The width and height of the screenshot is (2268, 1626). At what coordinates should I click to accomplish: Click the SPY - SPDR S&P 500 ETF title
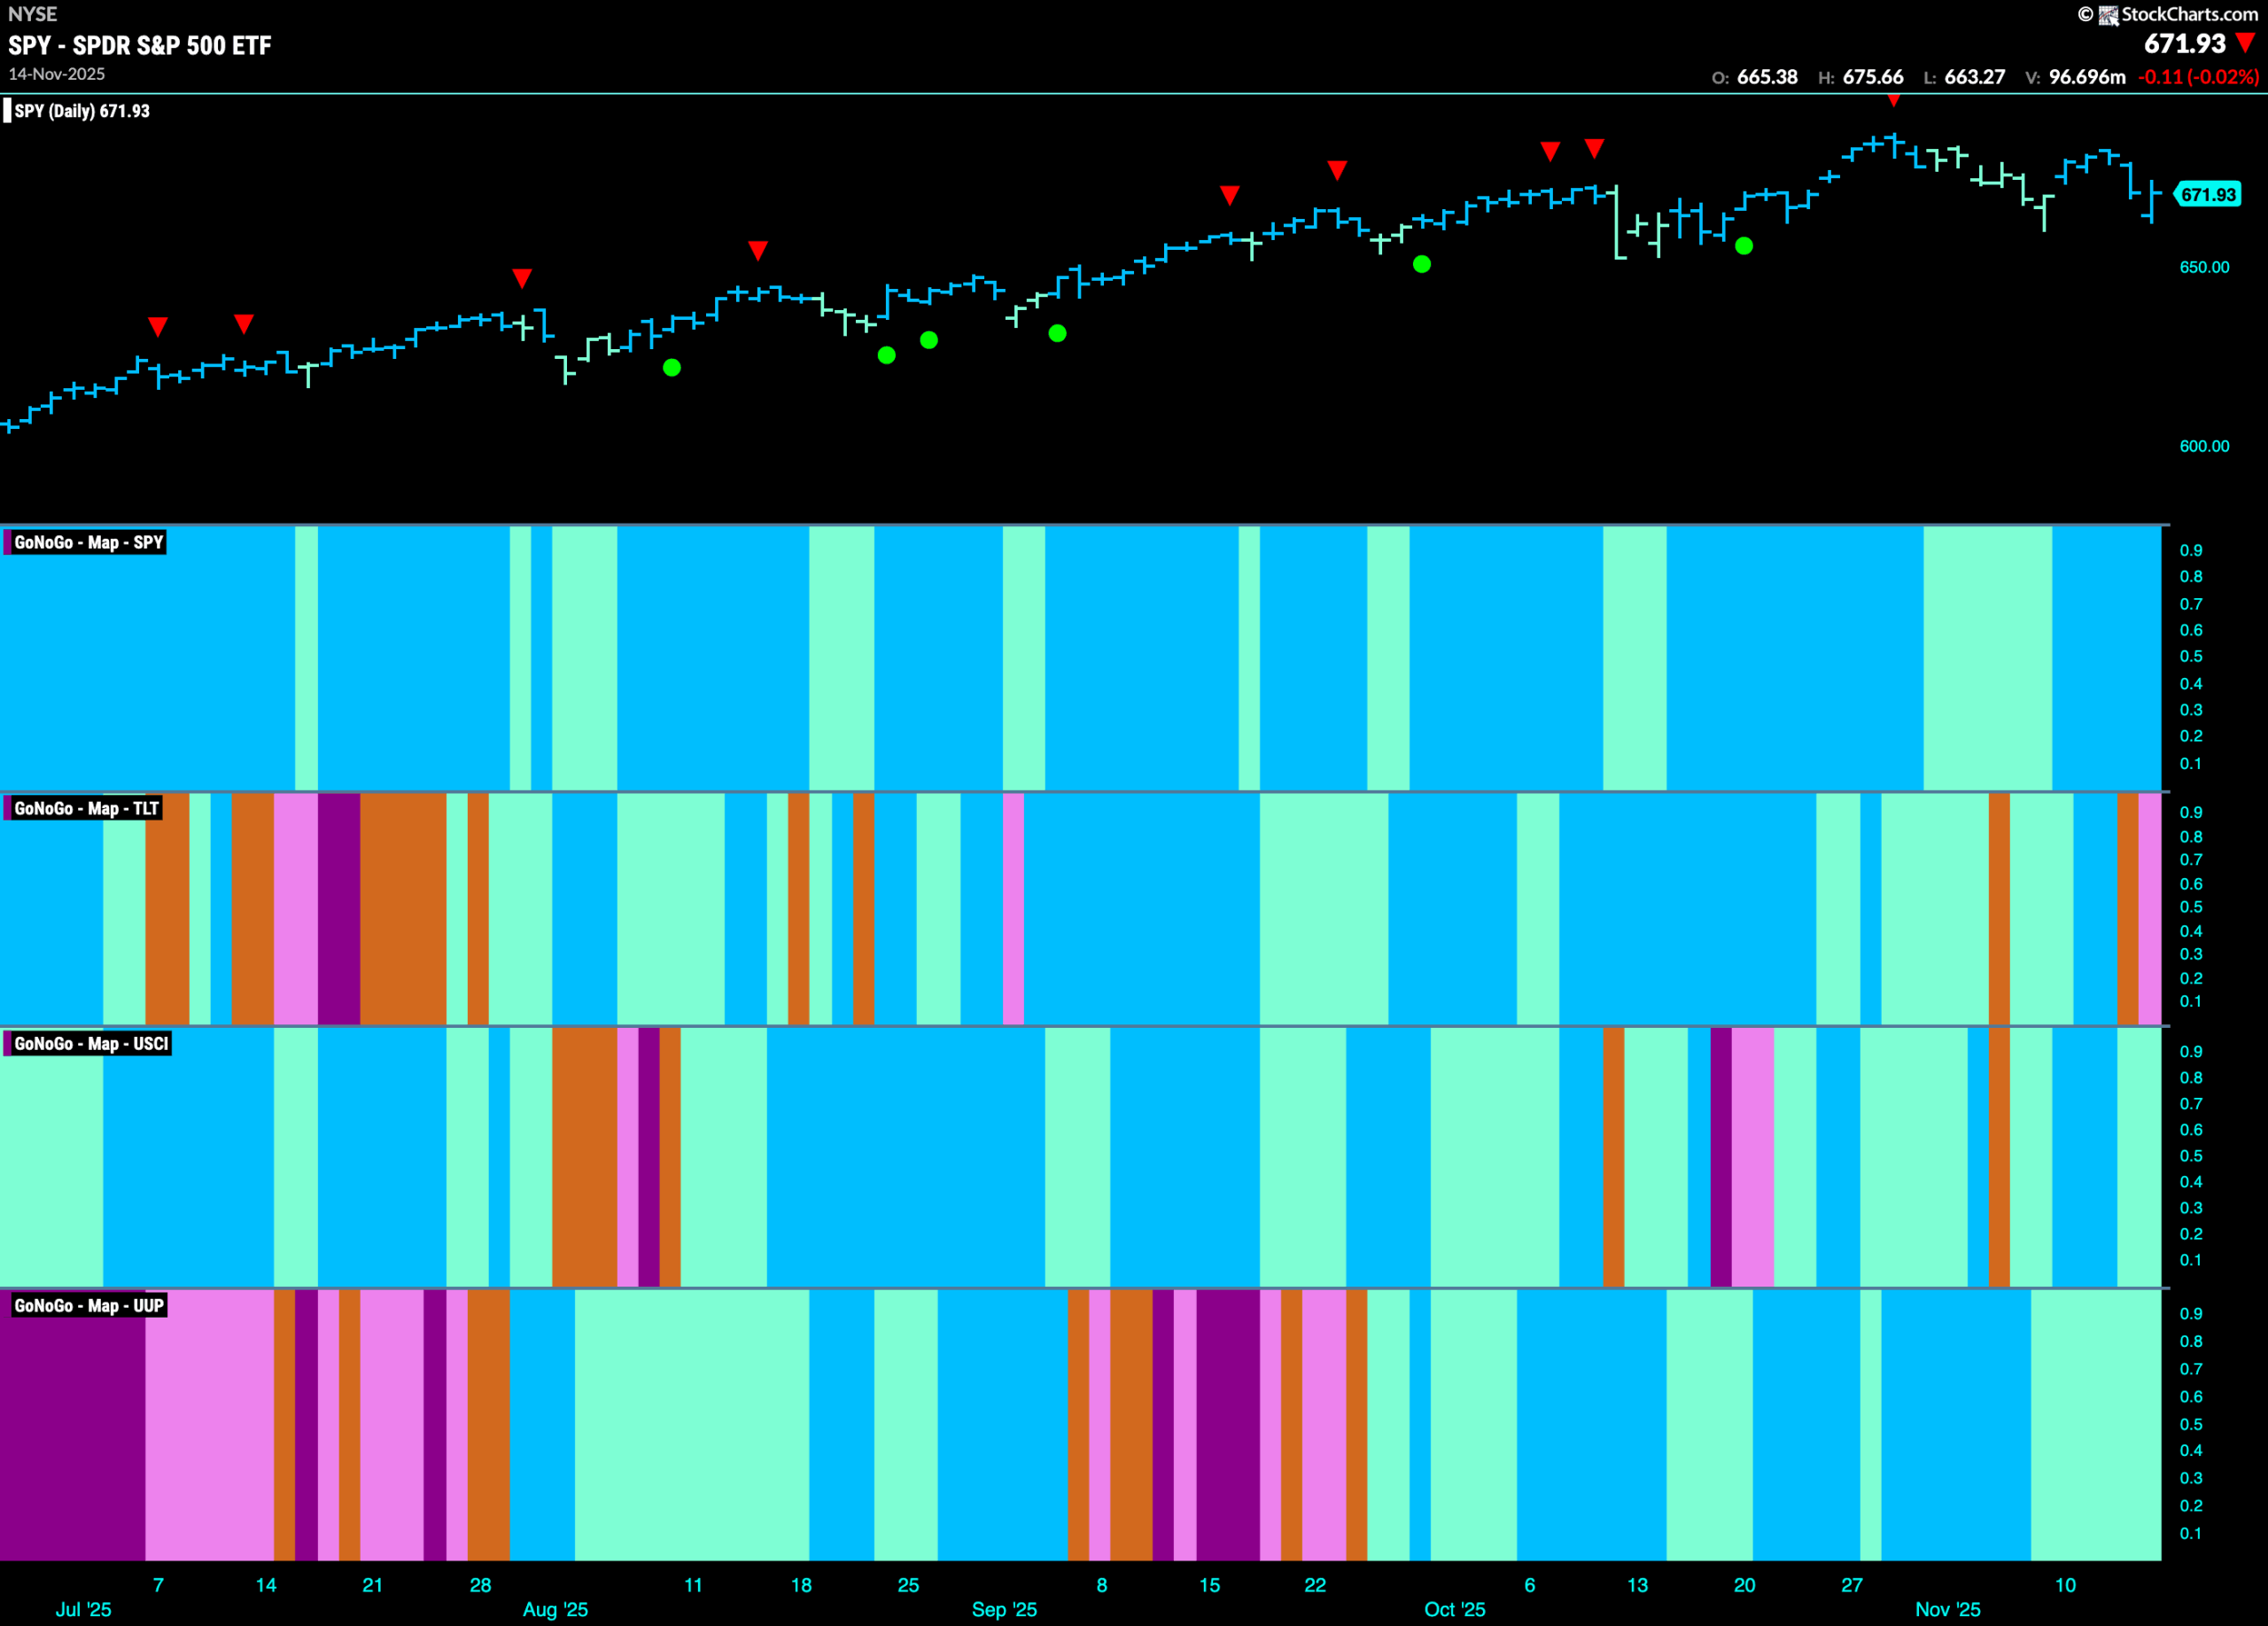pyautogui.click(x=140, y=45)
